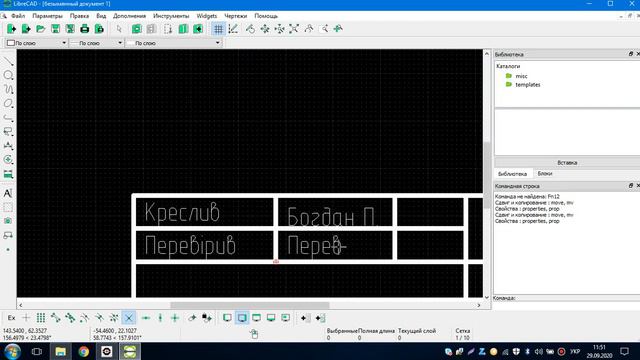Click the Команда input field
This screenshot has width=640, height=360.
click(578, 298)
